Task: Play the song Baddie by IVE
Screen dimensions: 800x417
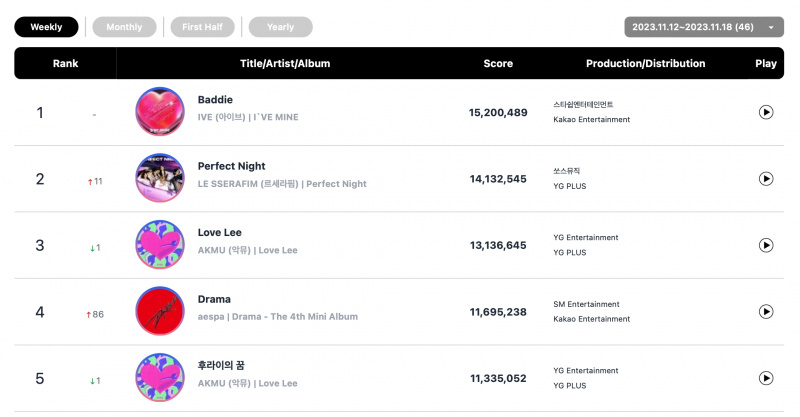Action: [765, 112]
